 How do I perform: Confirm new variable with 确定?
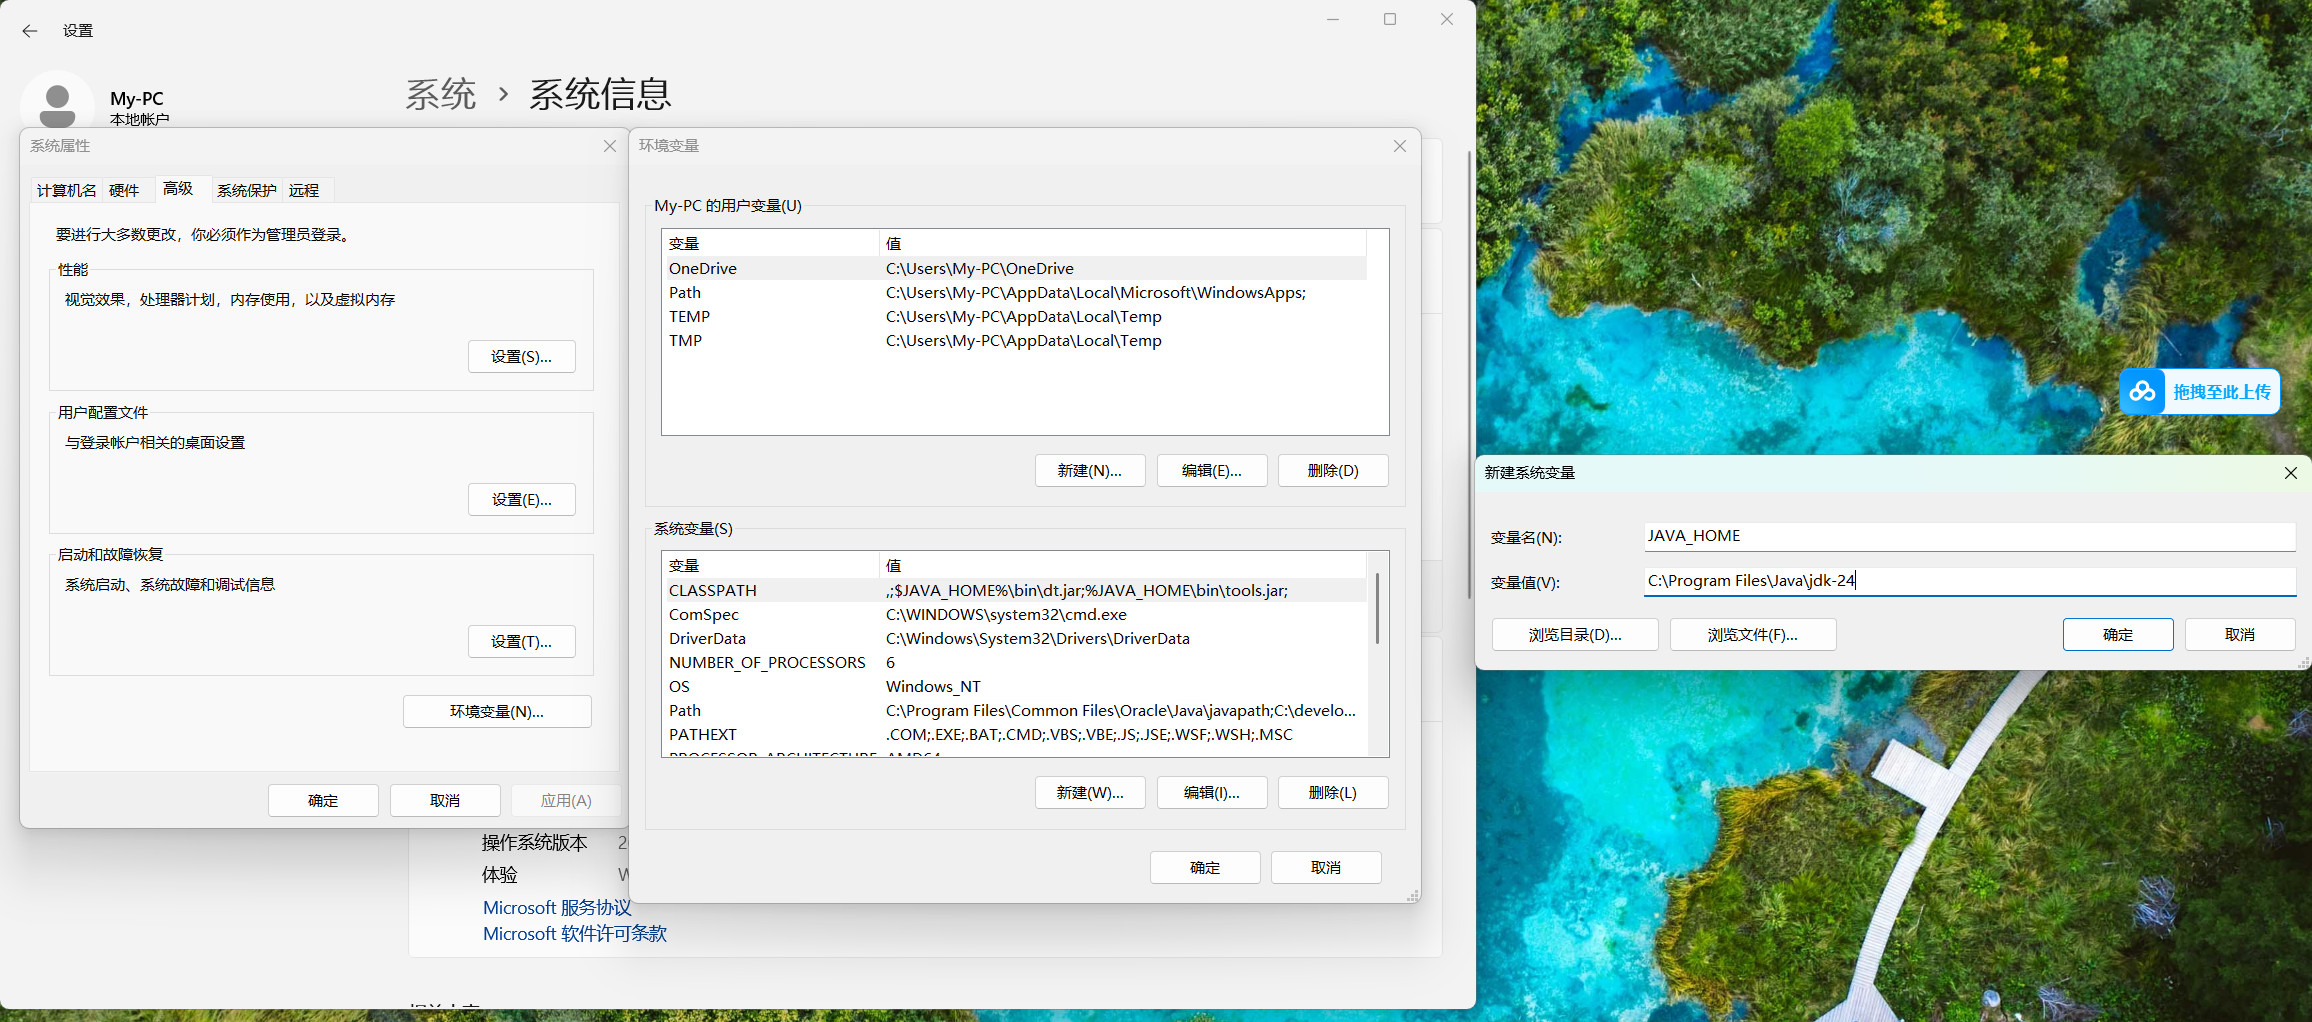2117,634
